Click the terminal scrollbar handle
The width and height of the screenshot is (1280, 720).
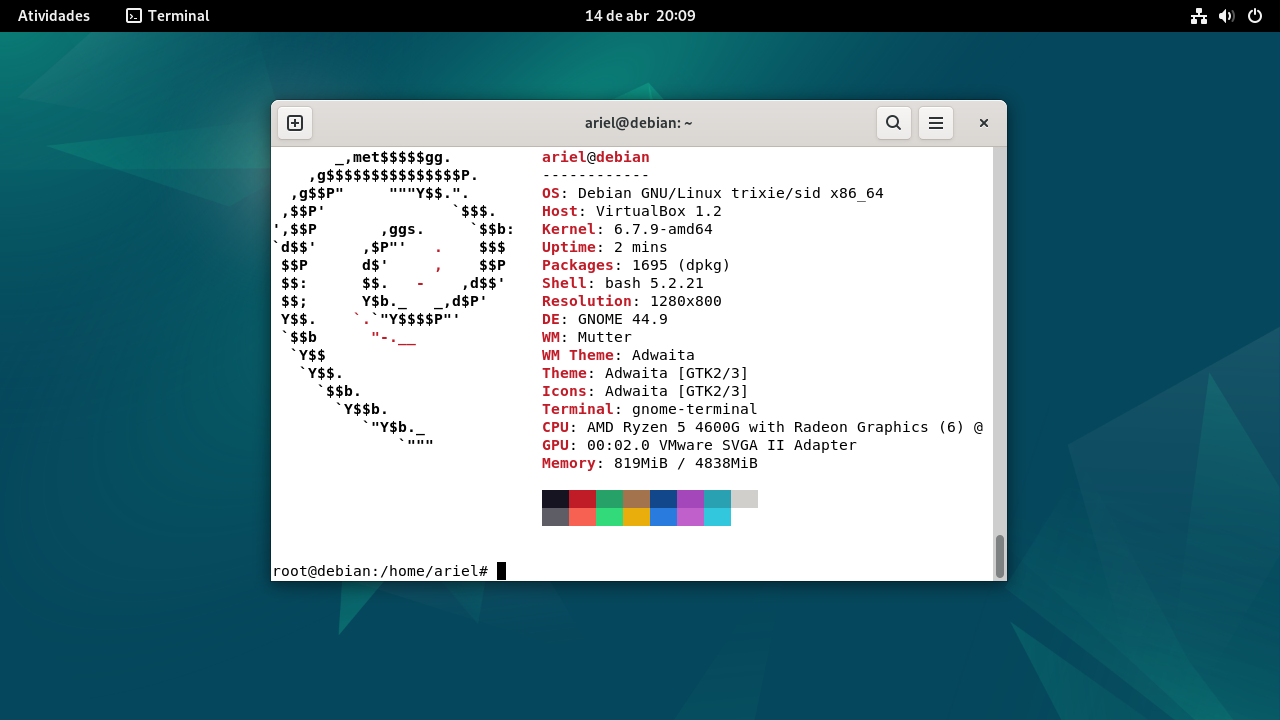[1000, 556]
